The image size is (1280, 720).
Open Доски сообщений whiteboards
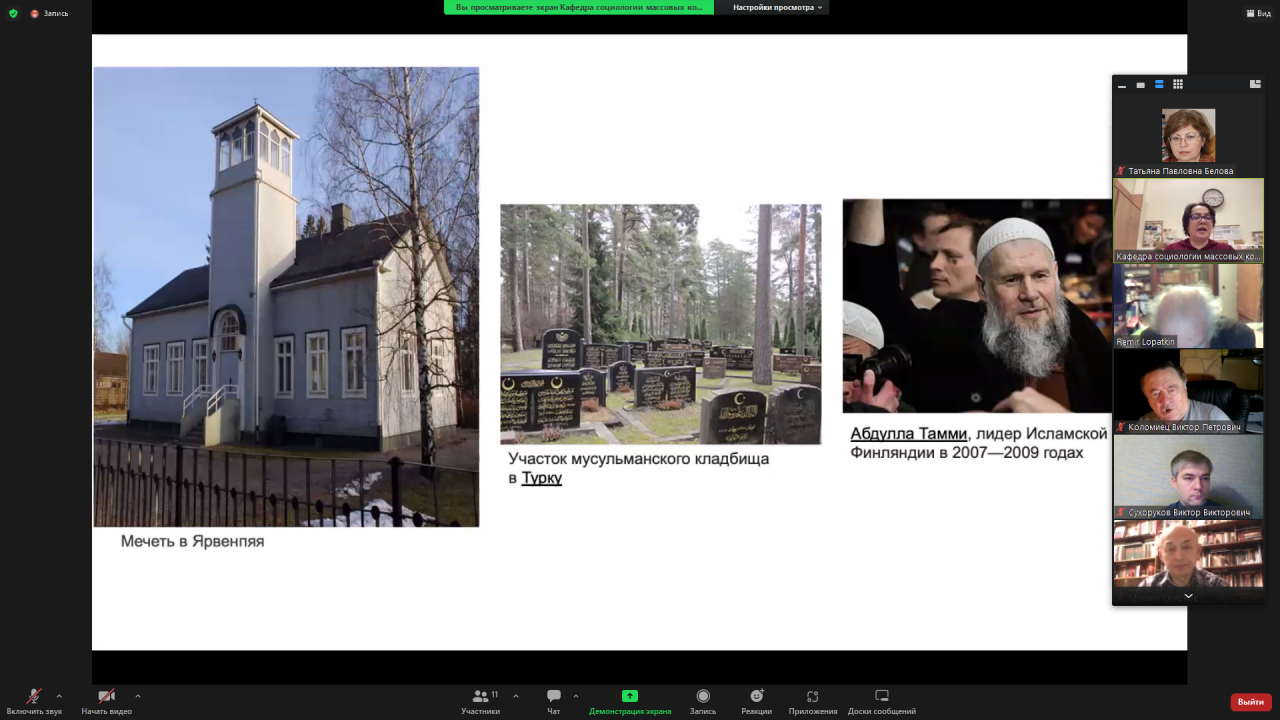pyautogui.click(x=881, y=702)
